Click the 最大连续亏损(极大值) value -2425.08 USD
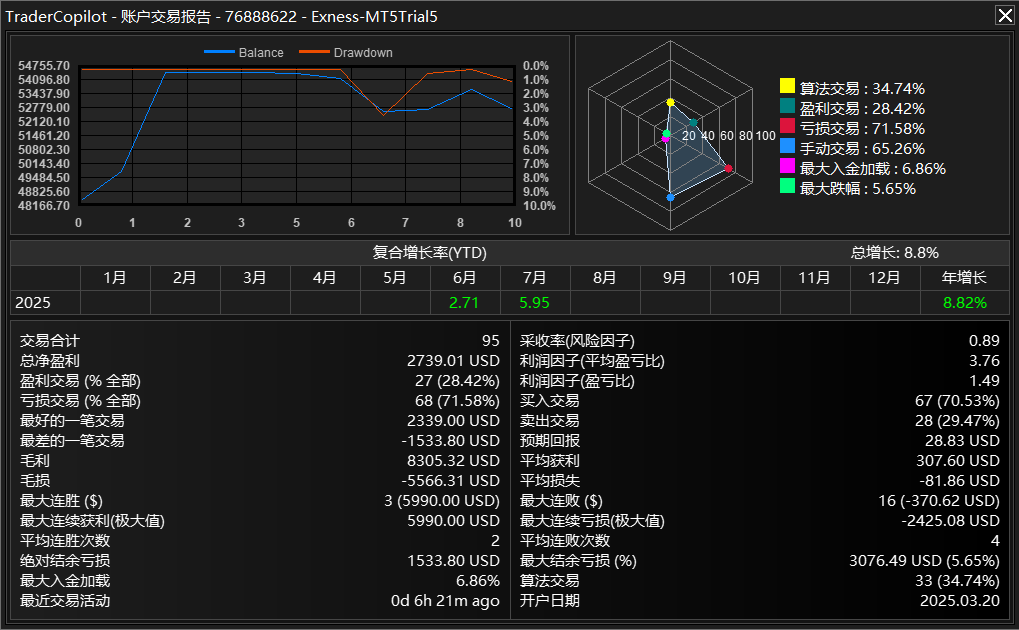This screenshot has width=1019, height=630. [950, 521]
